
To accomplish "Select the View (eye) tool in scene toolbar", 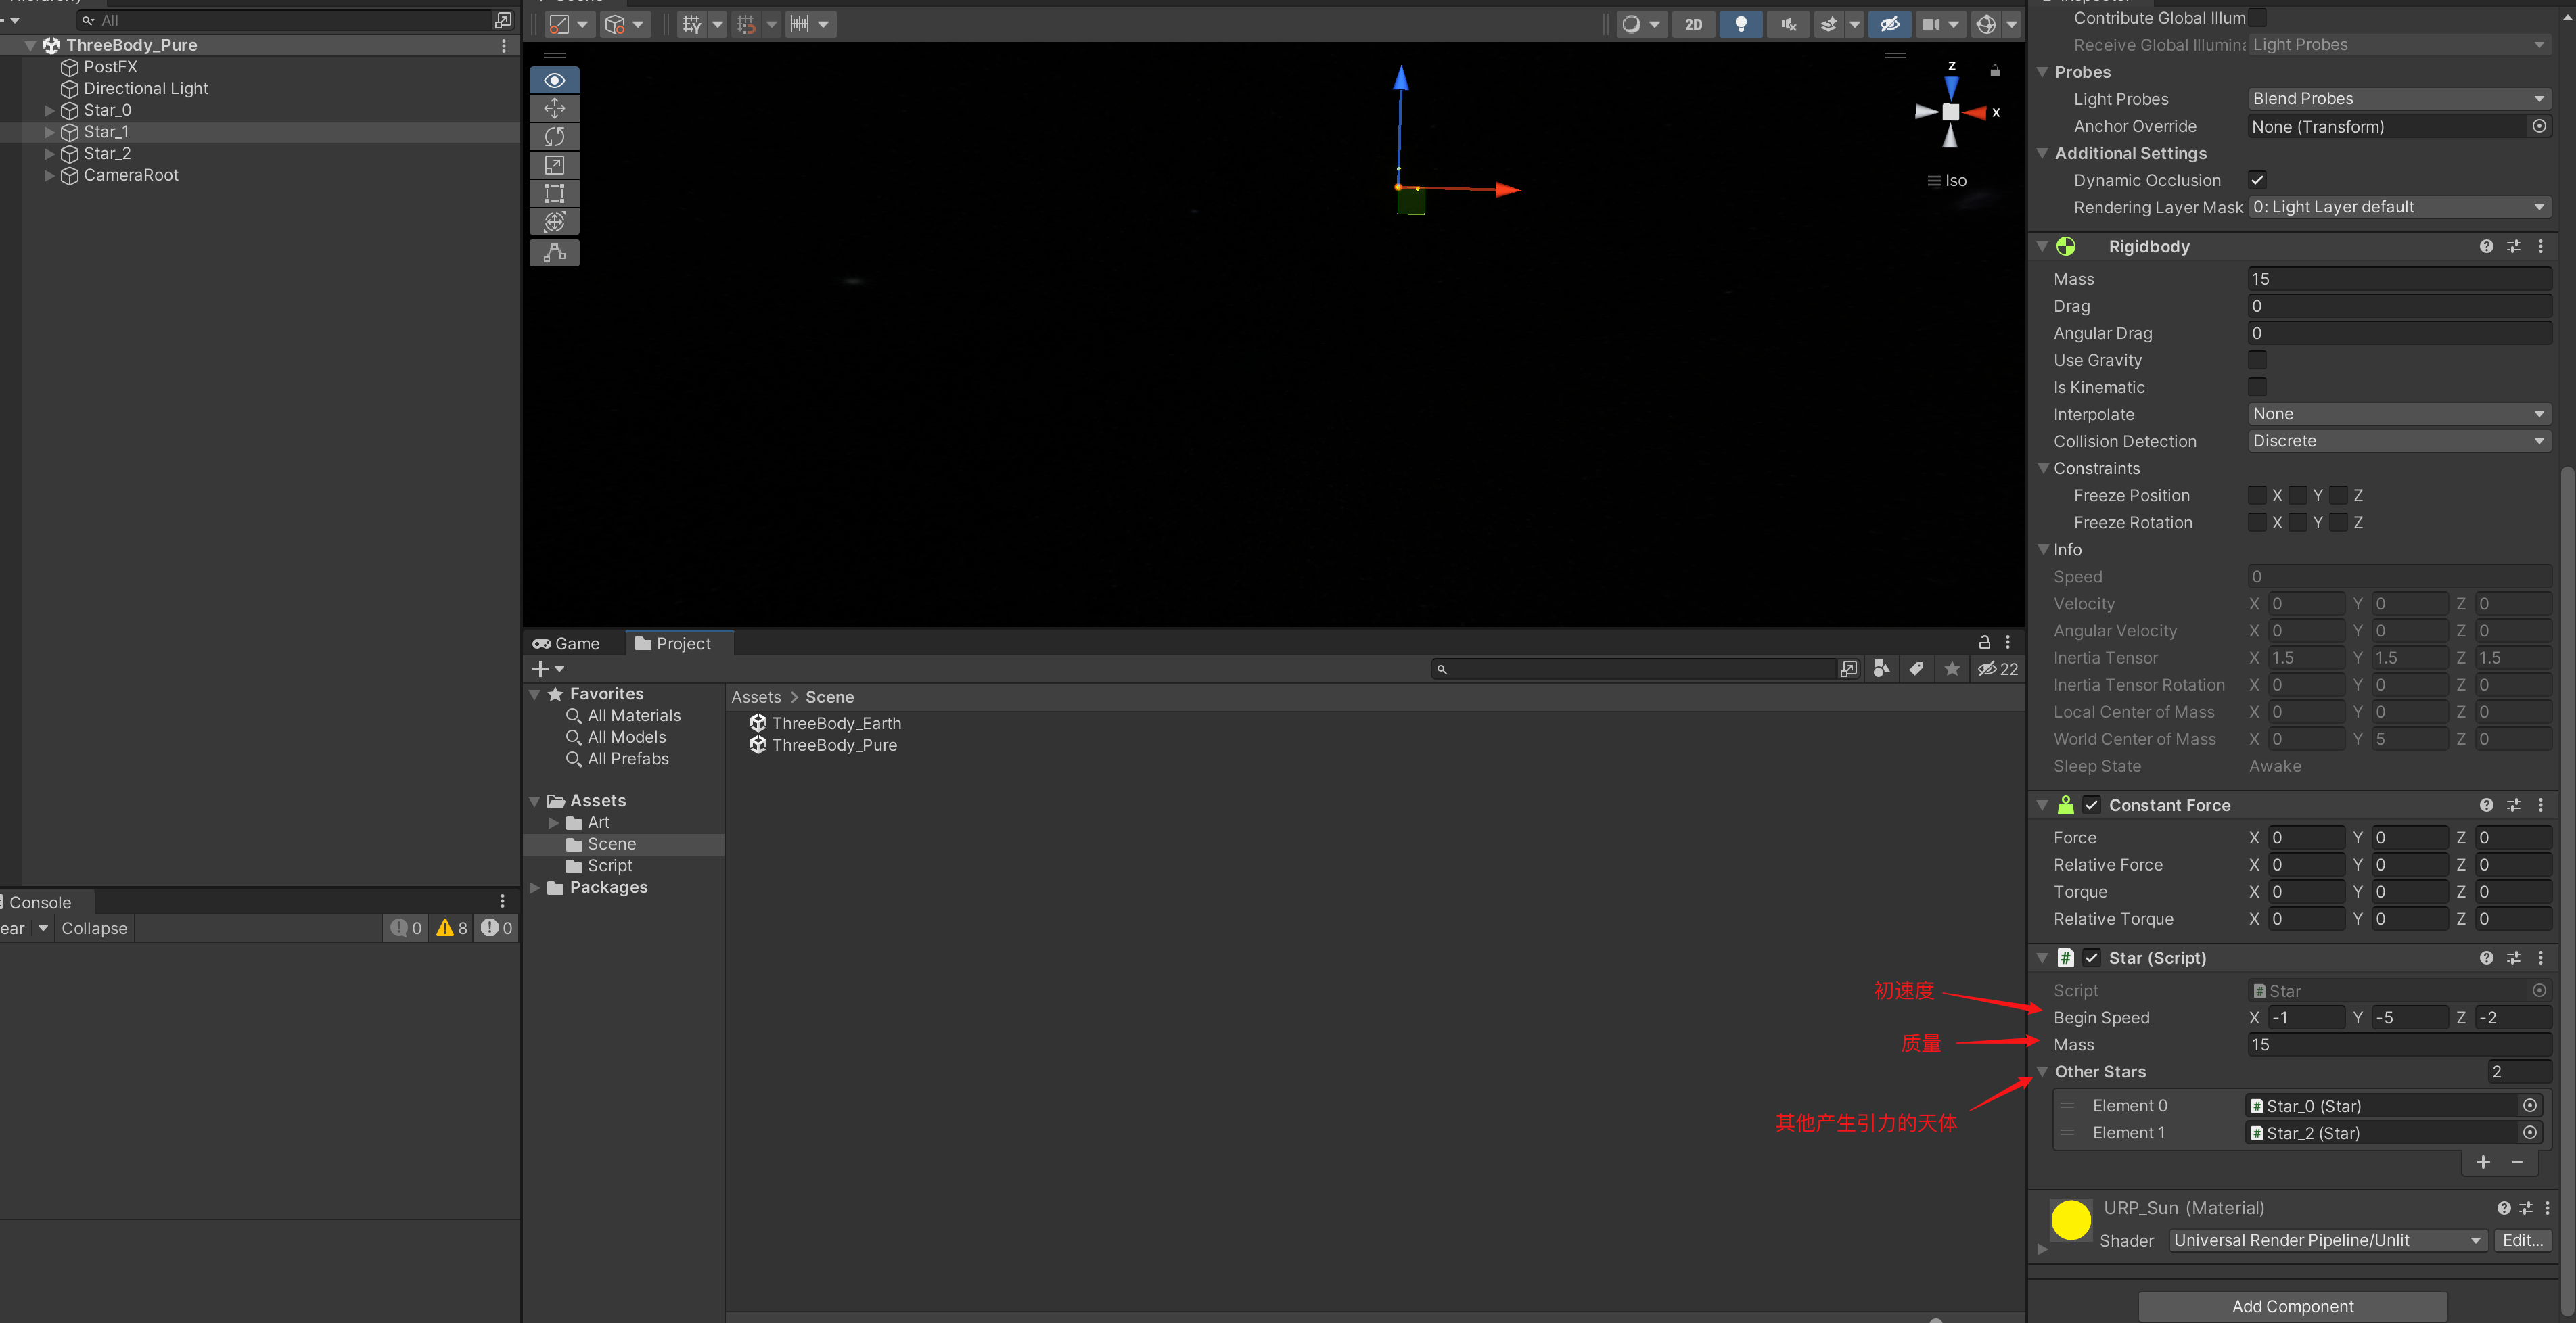I will [x=554, y=80].
